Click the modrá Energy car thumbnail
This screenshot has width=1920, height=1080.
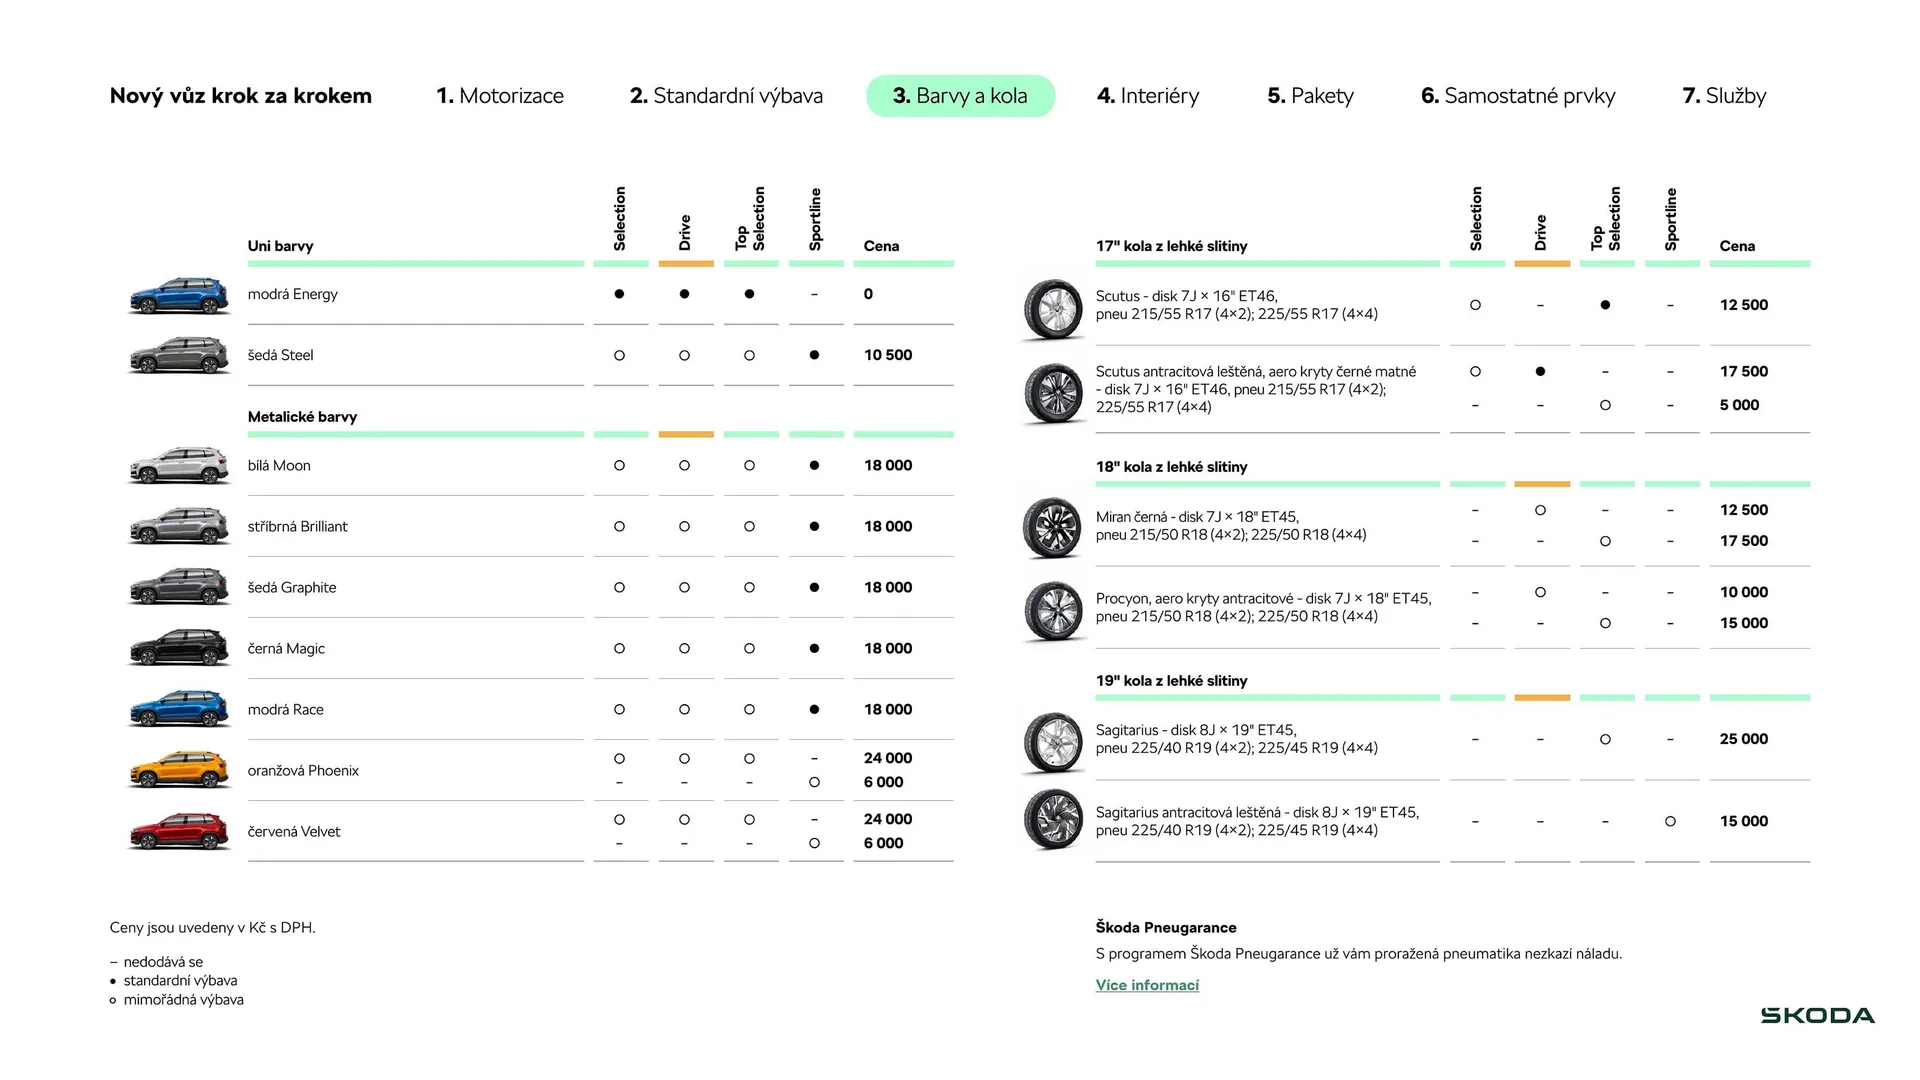(179, 295)
